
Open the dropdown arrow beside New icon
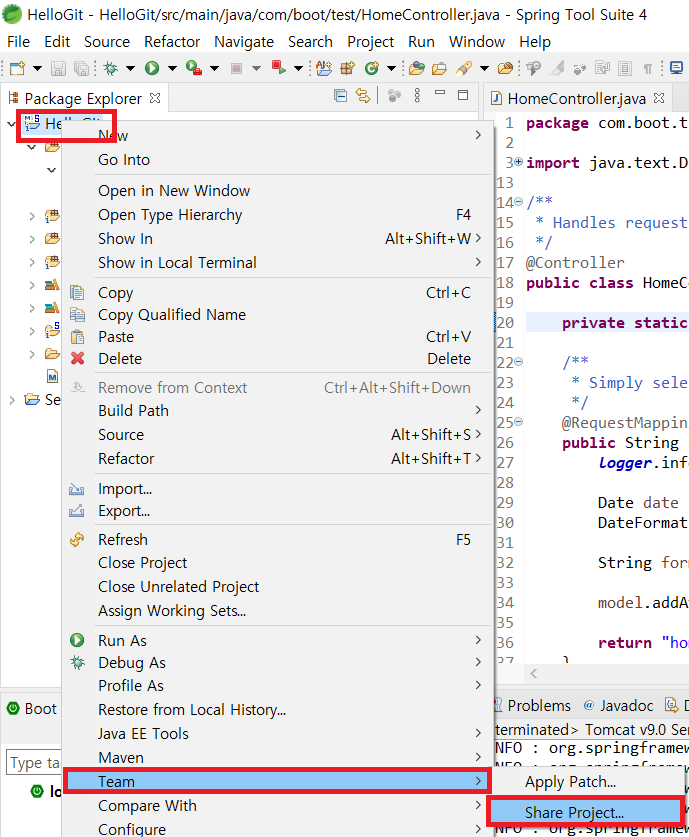(37, 68)
